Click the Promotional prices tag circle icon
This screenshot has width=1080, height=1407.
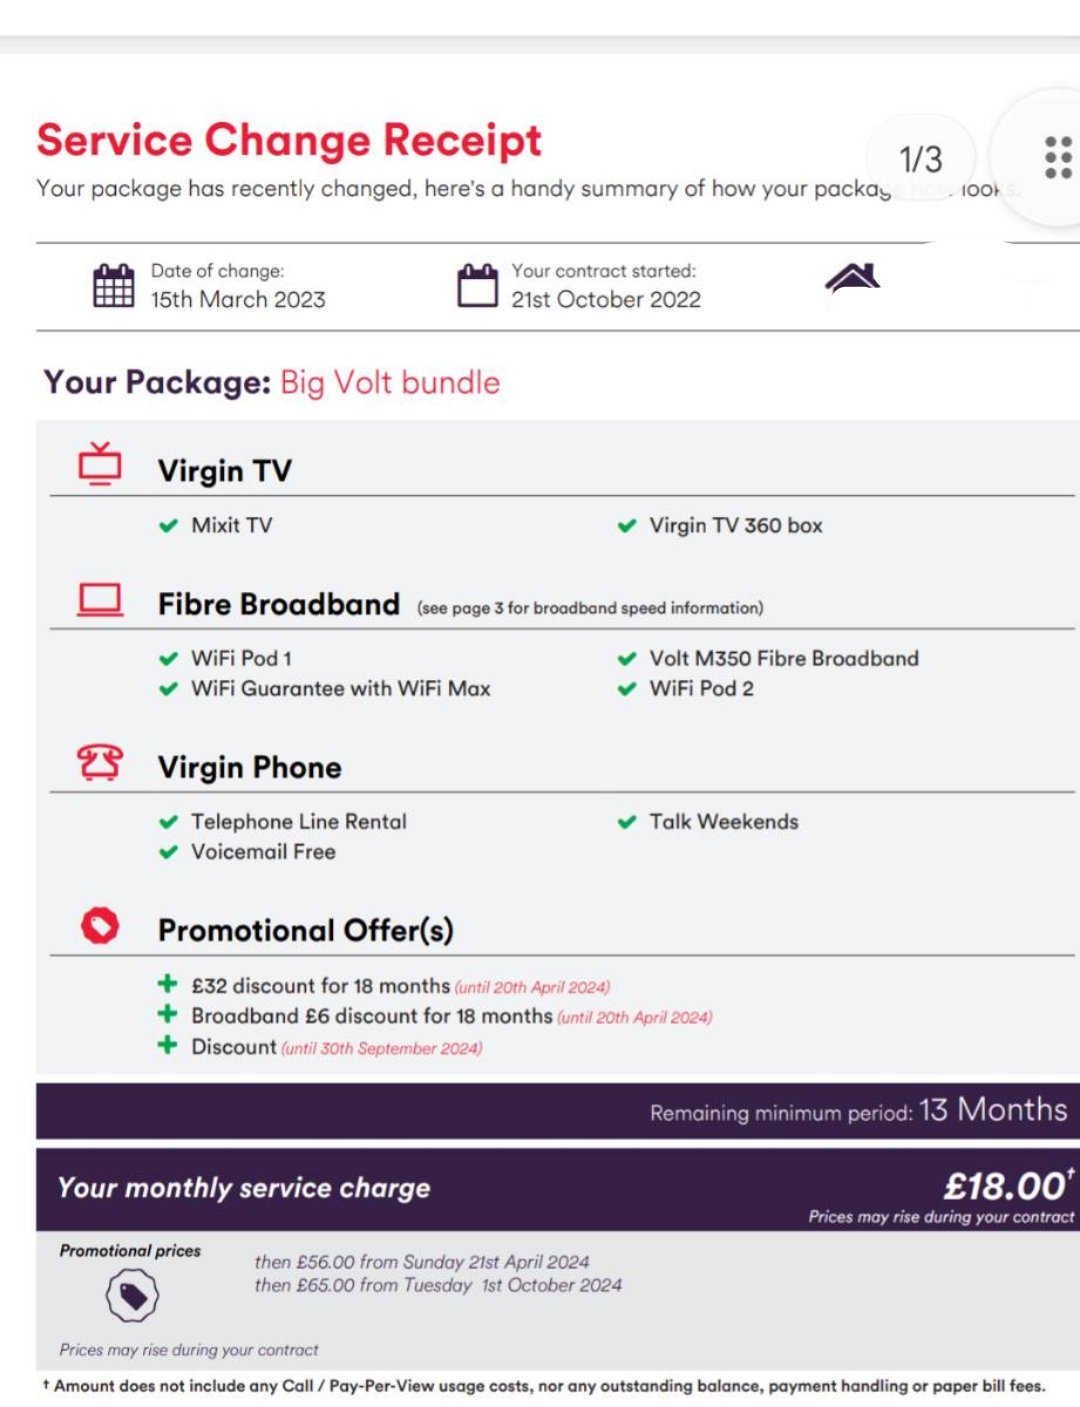point(132,1296)
